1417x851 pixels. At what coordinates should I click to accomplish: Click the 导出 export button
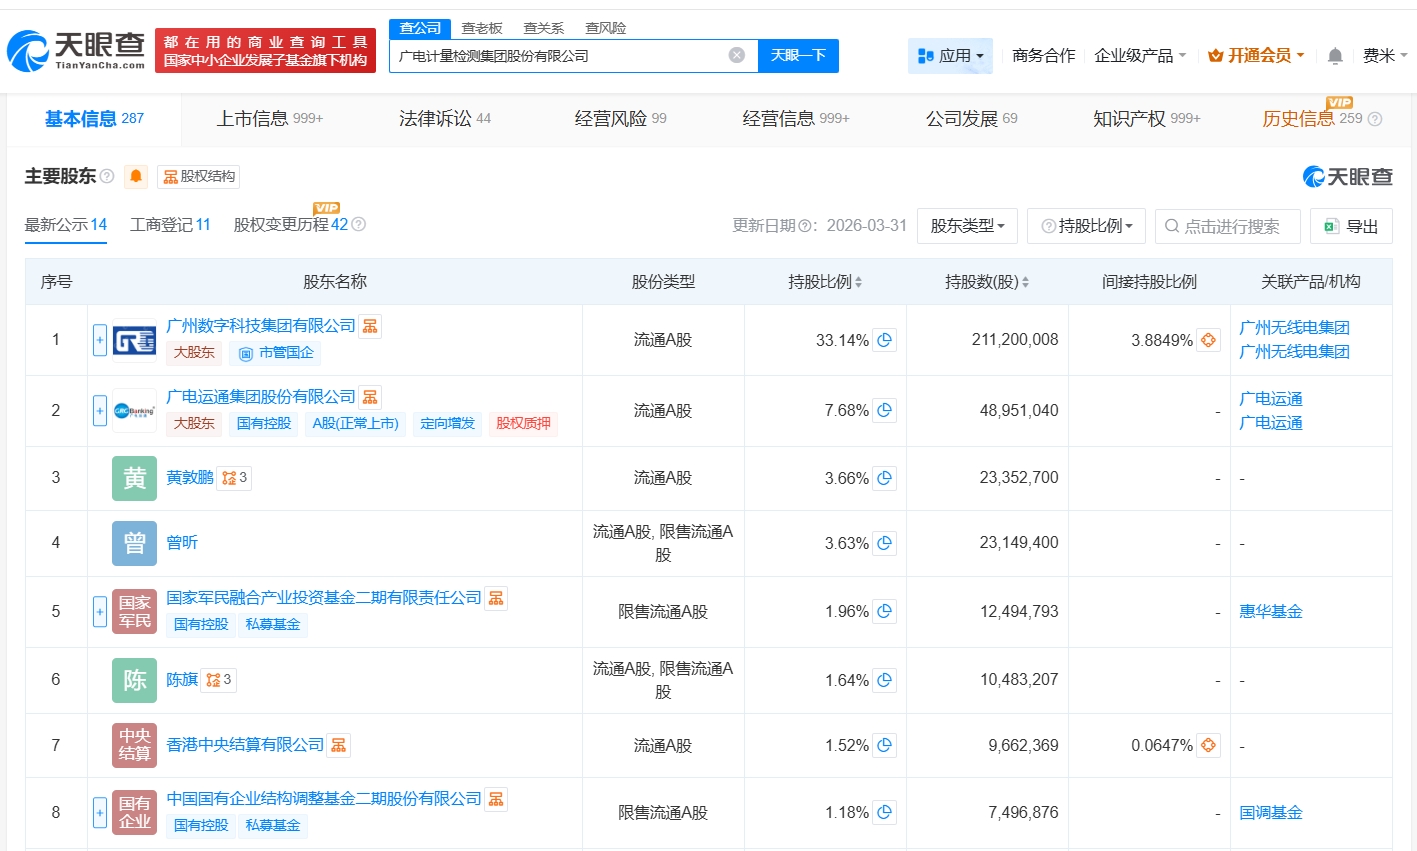point(1351,226)
